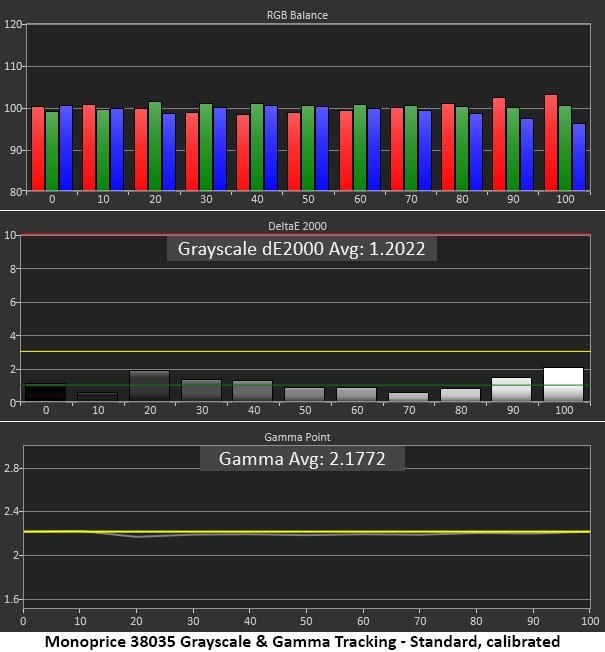Screen dimensions: 605x652
Task: Click the DeltaE bar at 30
Action: (202, 391)
